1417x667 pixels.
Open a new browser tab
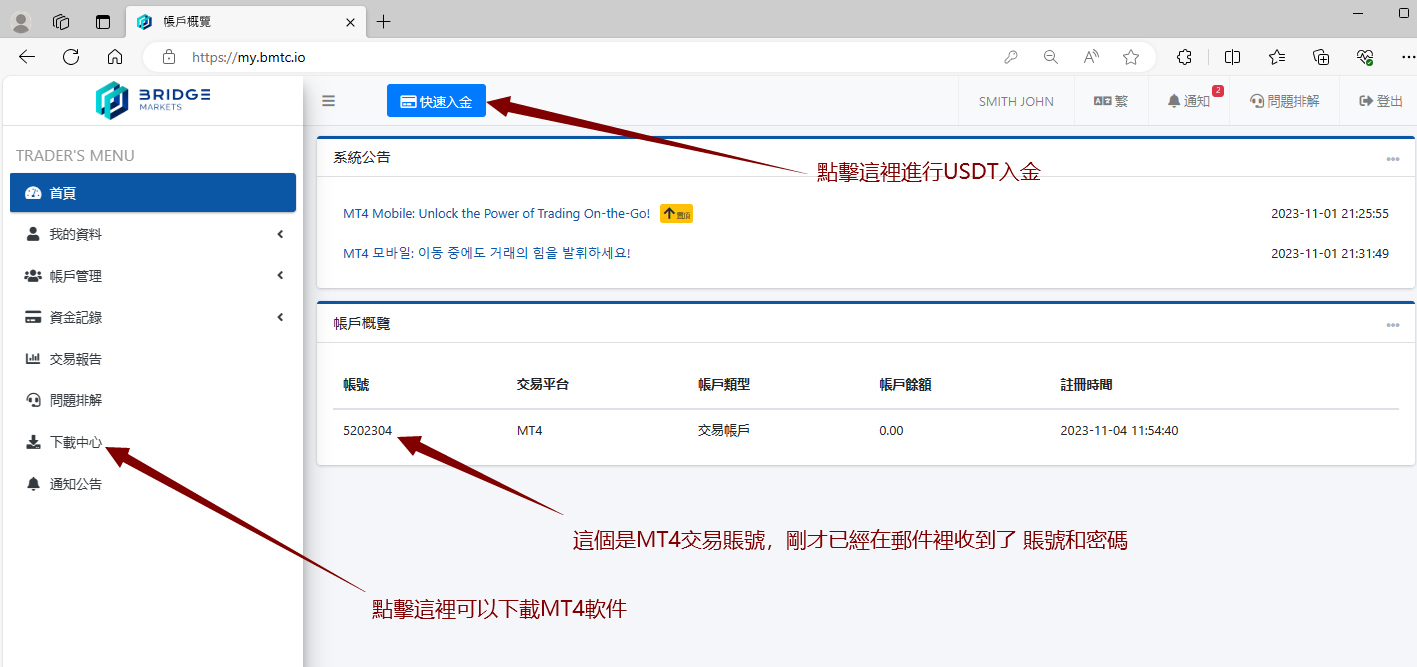coord(384,22)
